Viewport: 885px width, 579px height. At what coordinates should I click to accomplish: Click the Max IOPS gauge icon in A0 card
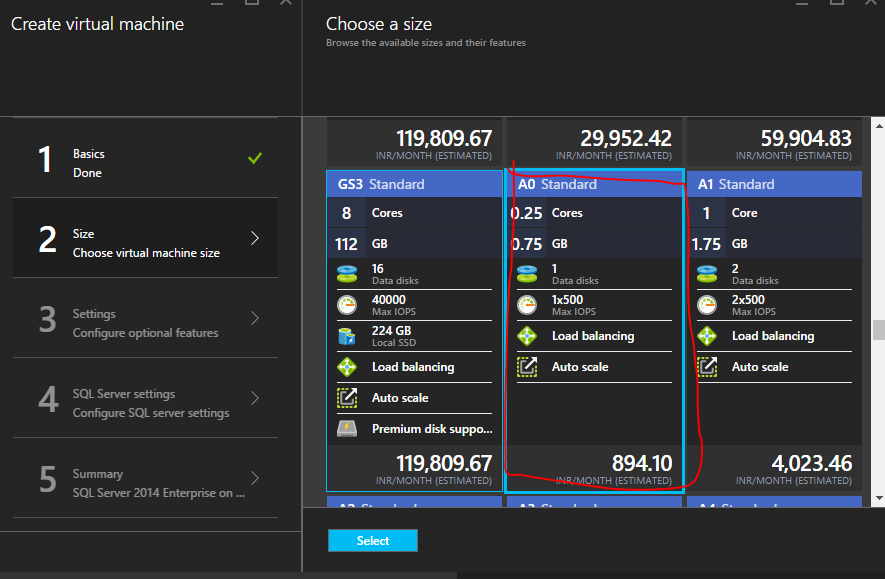point(527,305)
